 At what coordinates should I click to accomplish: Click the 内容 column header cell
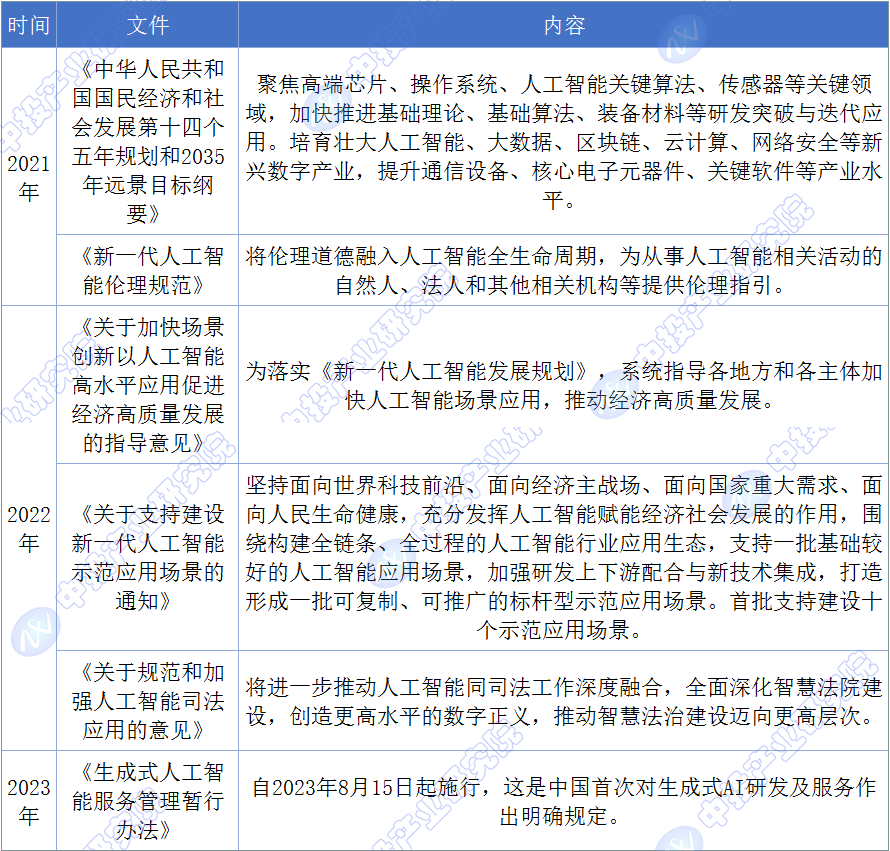click(x=563, y=25)
